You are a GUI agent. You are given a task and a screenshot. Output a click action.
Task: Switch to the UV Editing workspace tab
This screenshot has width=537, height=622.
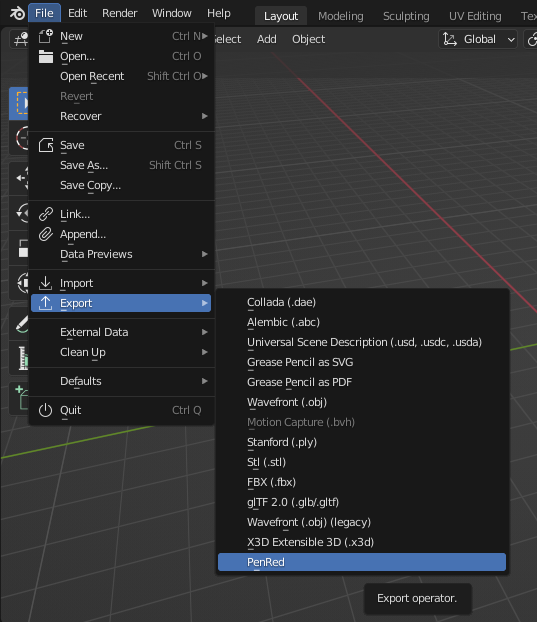[x=475, y=16]
